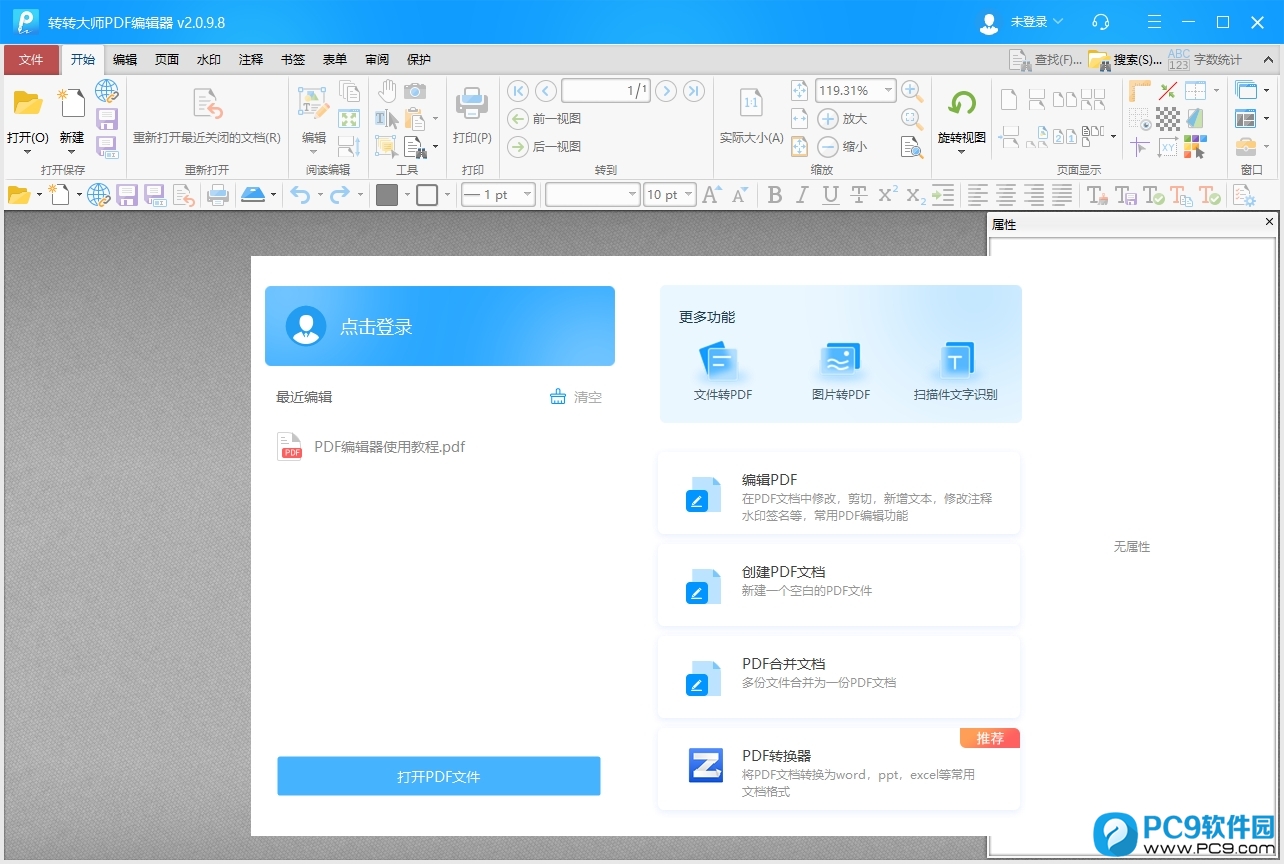Toggle strikethrough text formatting
Viewport: 1284px width, 864px height.
pos(858,195)
